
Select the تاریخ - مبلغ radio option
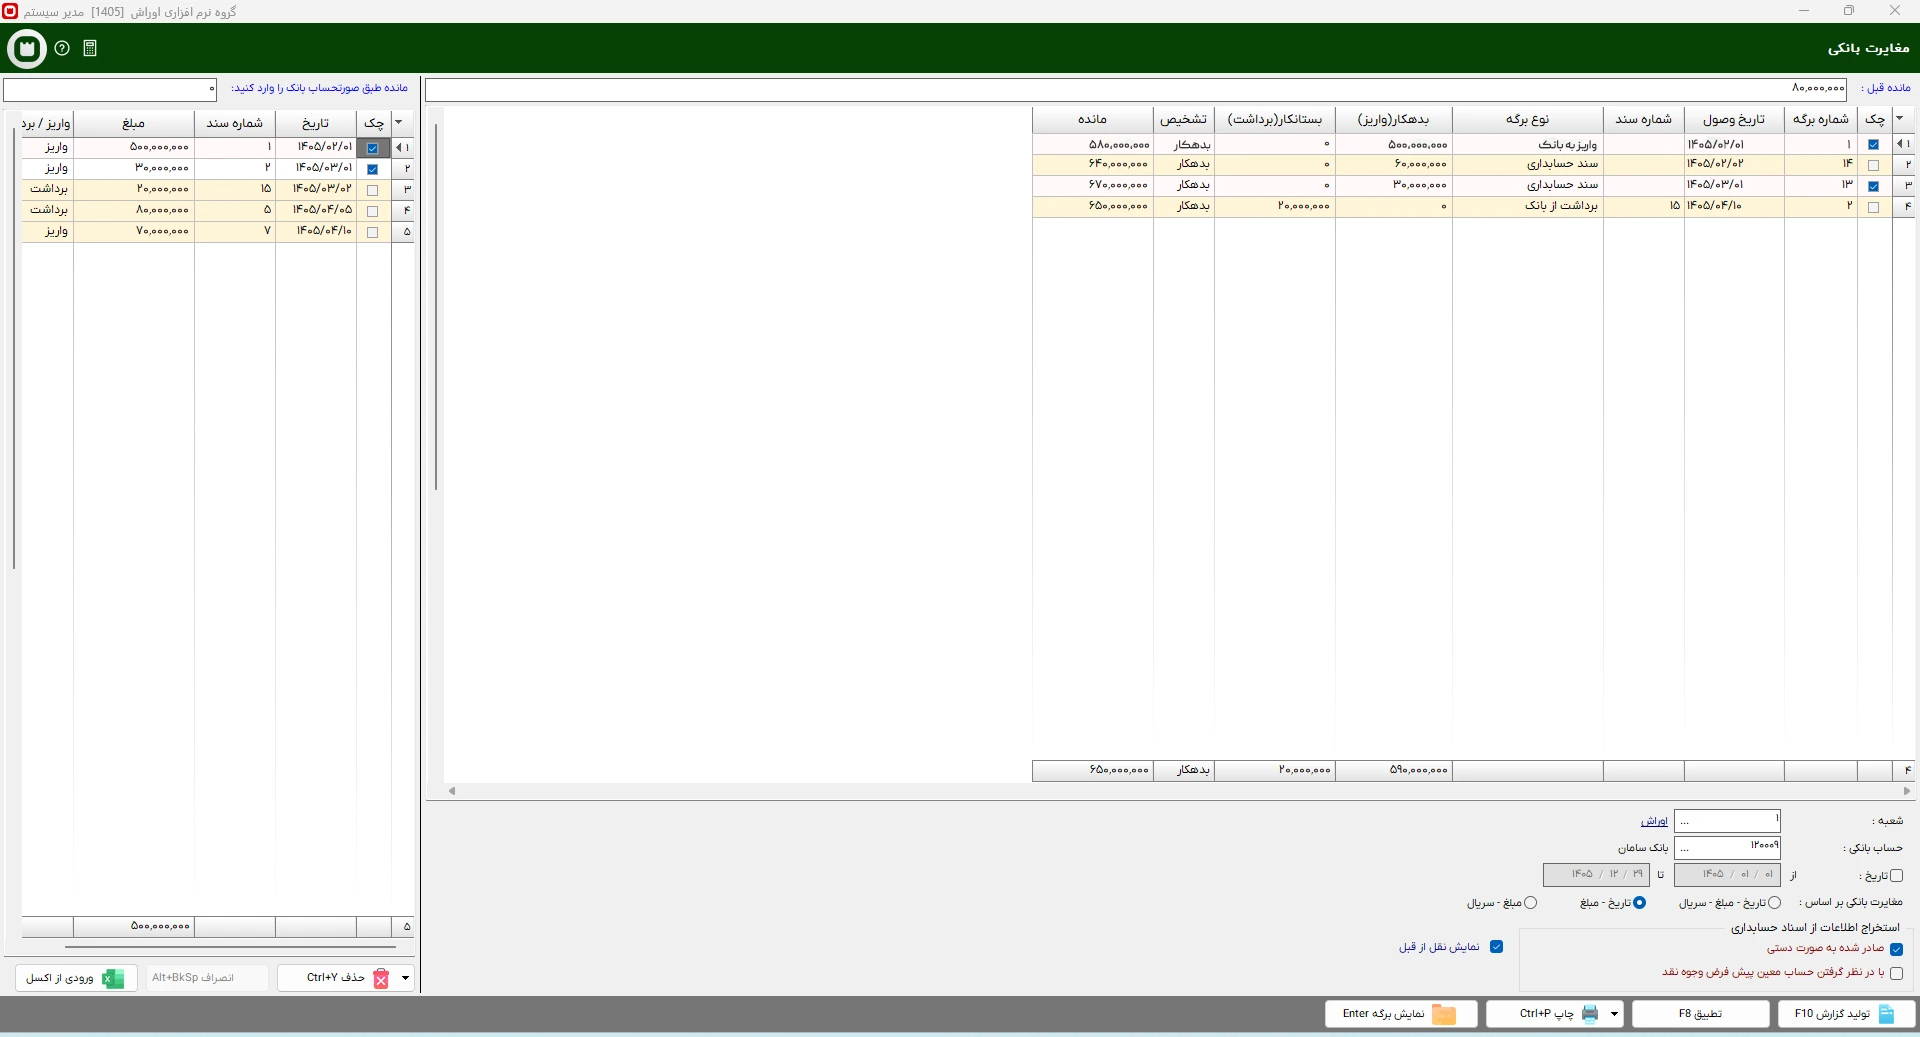(x=1639, y=903)
